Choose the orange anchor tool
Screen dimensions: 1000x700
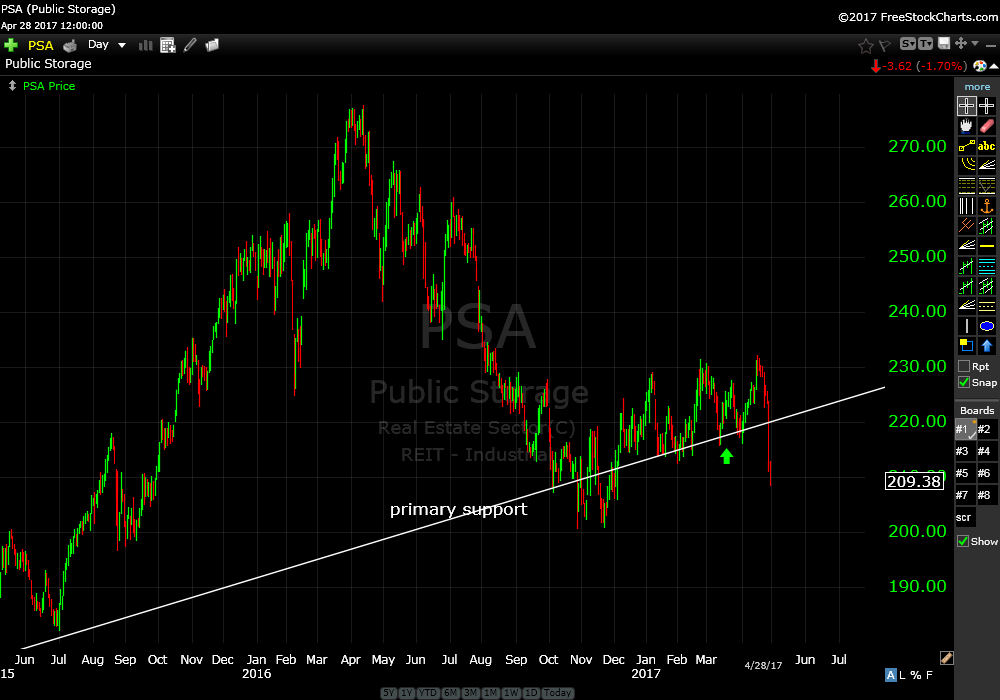(x=987, y=206)
